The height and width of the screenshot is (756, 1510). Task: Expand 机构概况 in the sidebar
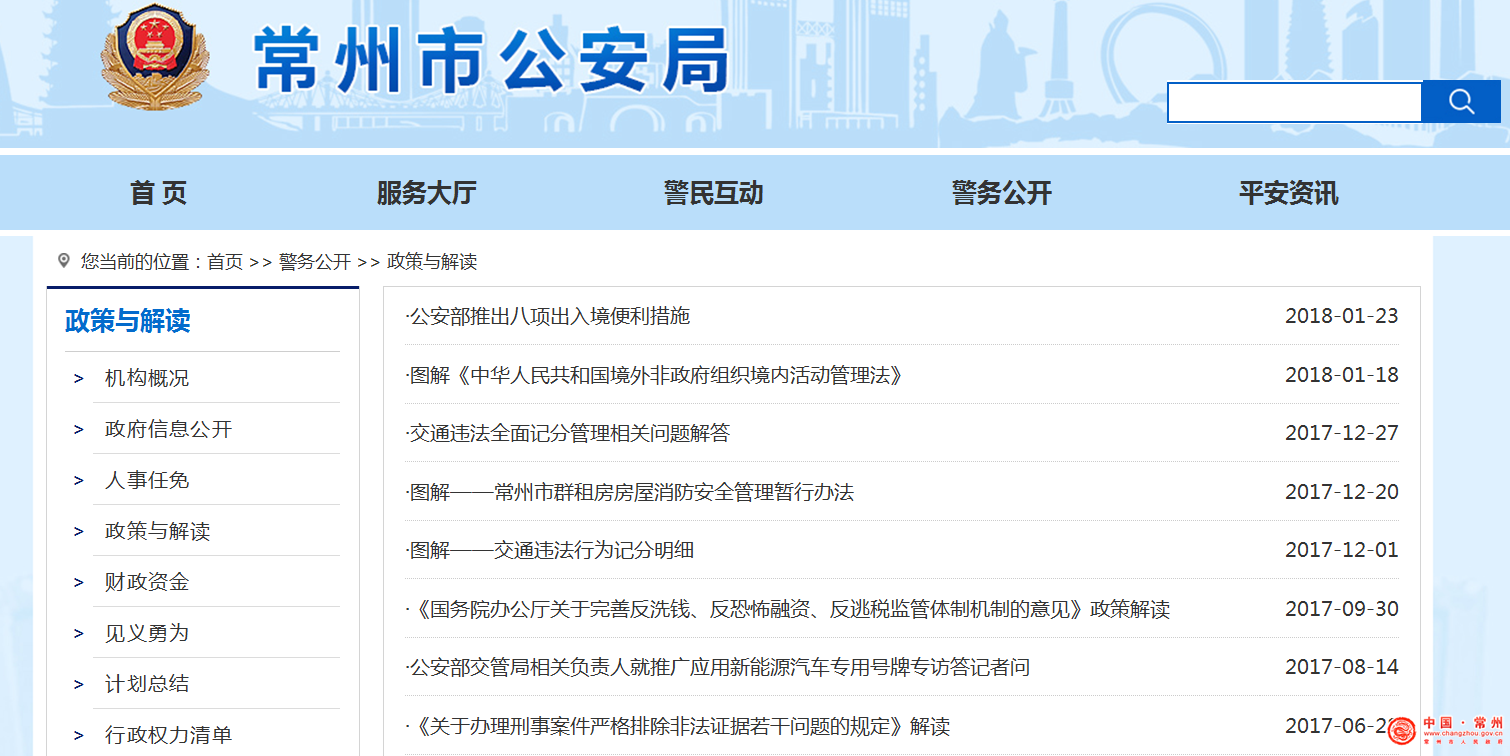point(147,378)
